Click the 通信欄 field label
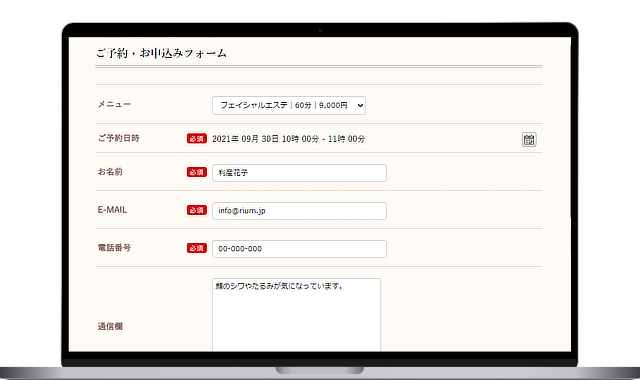The width and height of the screenshot is (640, 380). [x=110, y=327]
